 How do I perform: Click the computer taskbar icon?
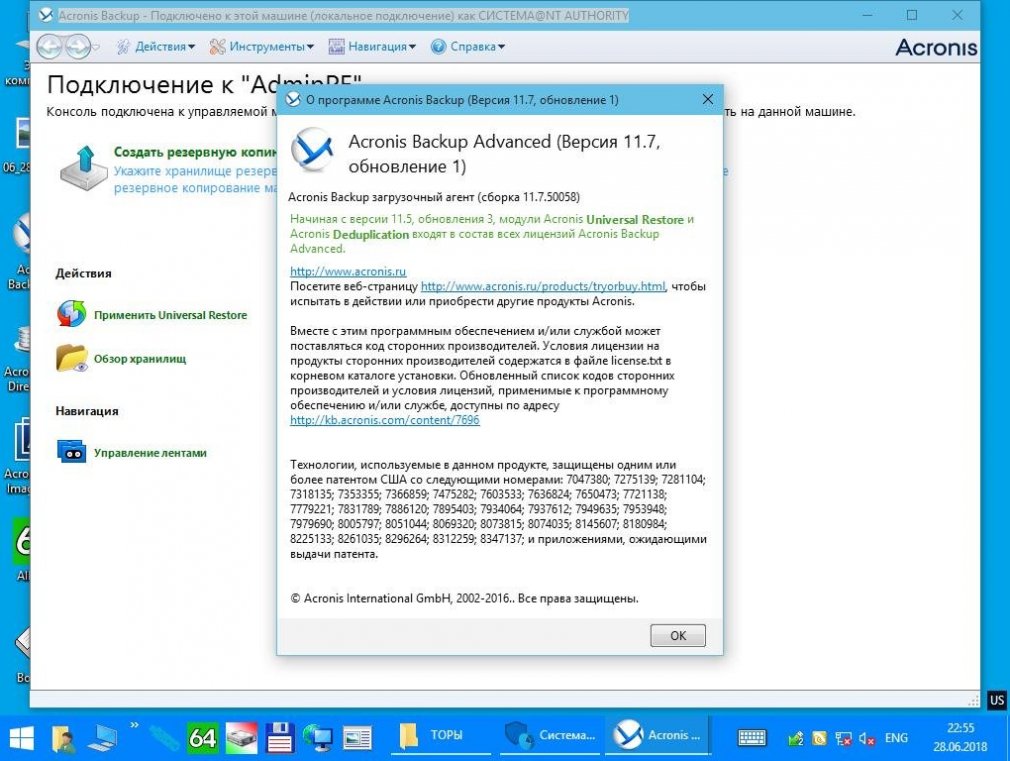102,738
